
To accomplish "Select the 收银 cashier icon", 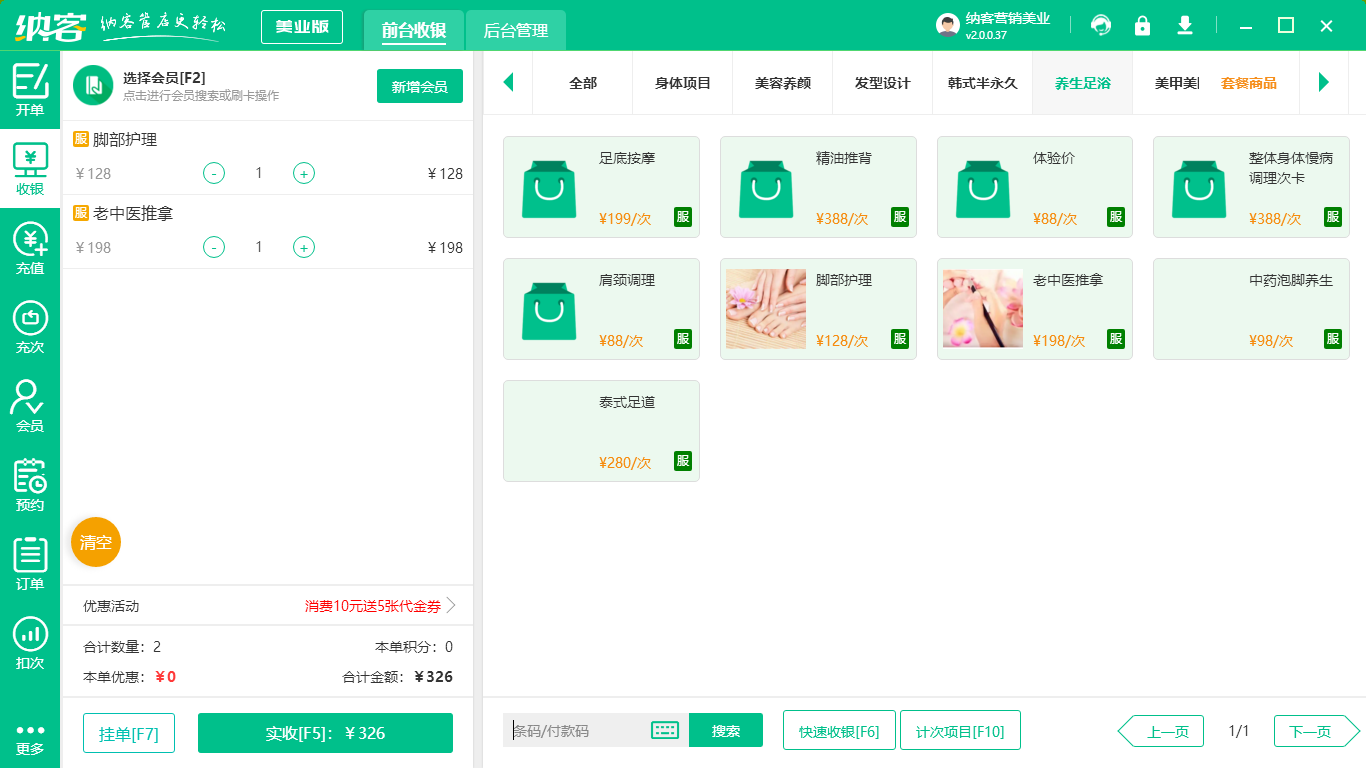I will [x=30, y=165].
